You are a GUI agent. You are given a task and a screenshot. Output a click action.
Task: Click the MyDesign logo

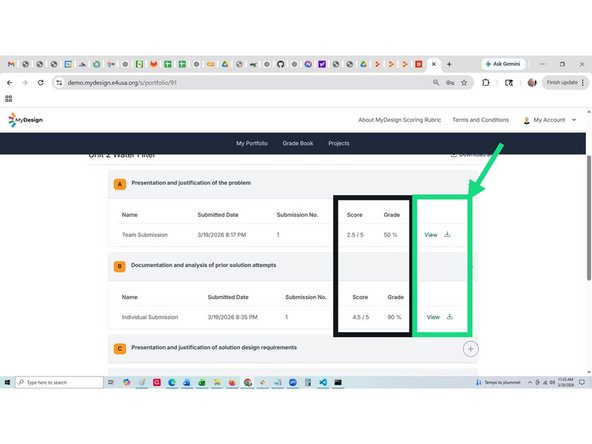(x=25, y=120)
